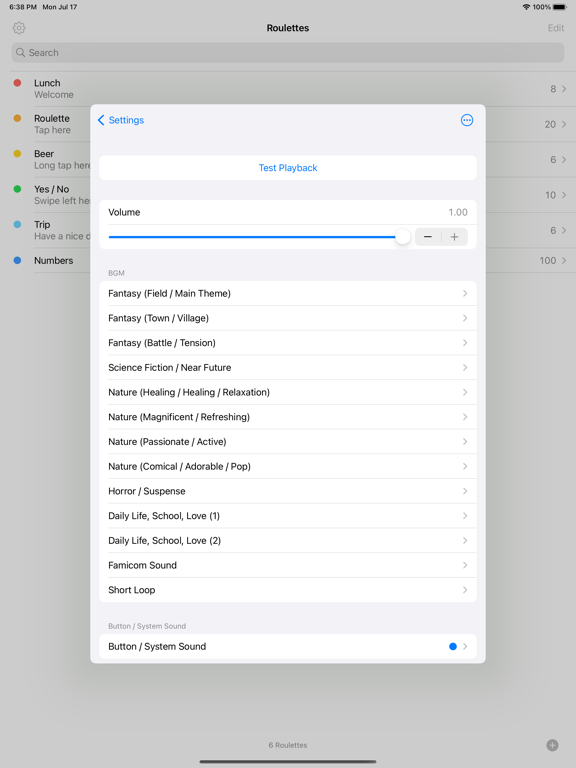Click chevron next to Yes / No count 10

pyautogui.click(x=564, y=195)
